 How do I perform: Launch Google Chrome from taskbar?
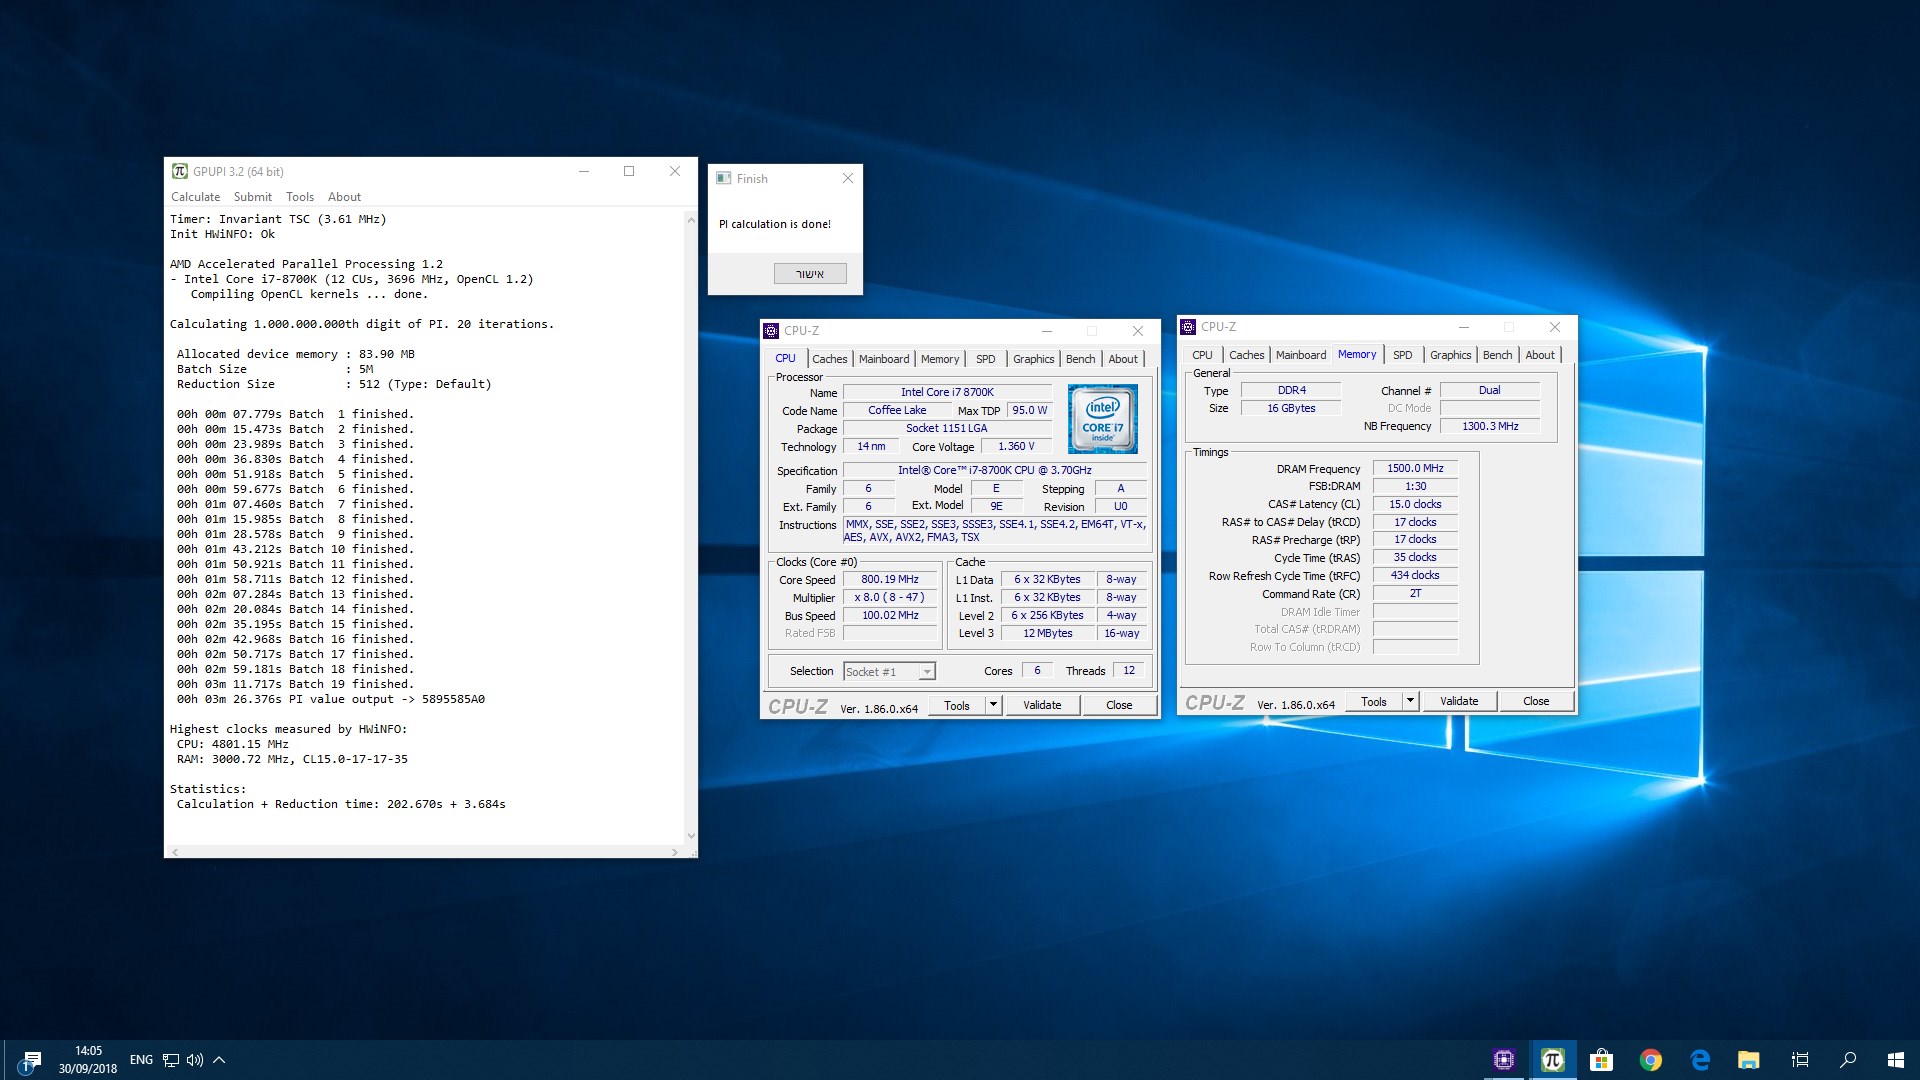pyautogui.click(x=1650, y=1060)
